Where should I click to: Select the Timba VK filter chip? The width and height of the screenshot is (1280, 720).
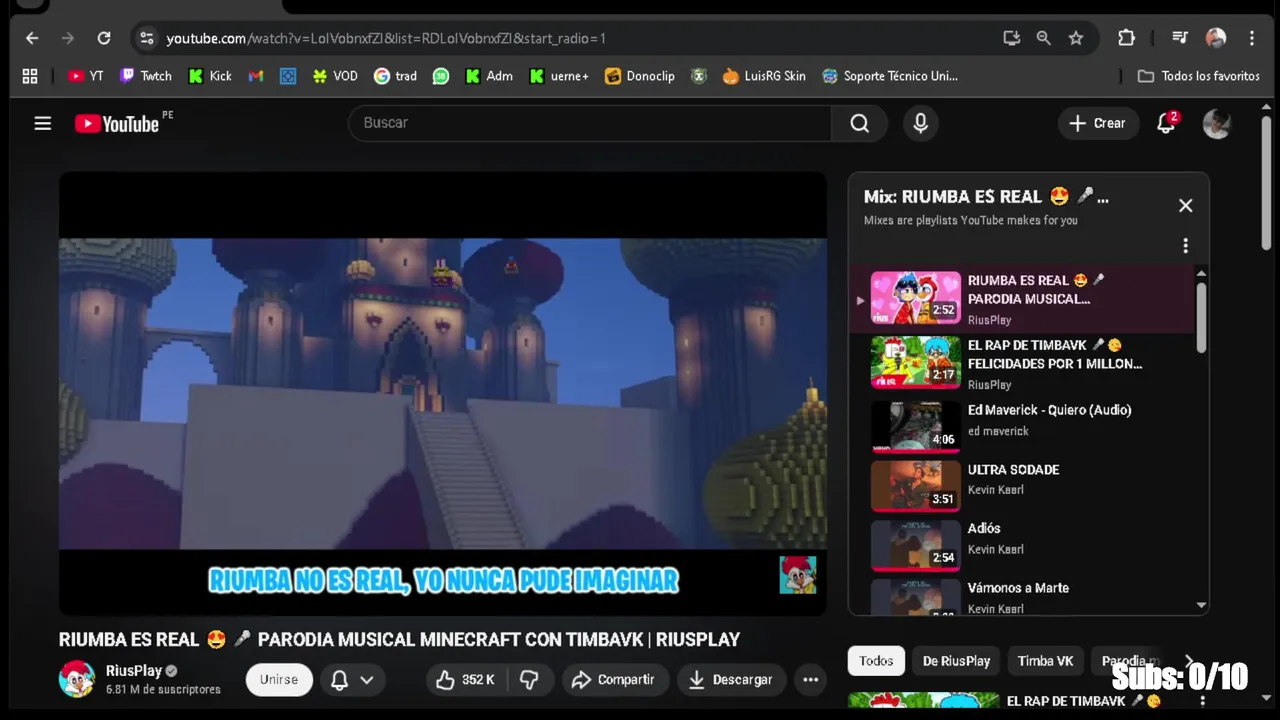coord(1045,661)
